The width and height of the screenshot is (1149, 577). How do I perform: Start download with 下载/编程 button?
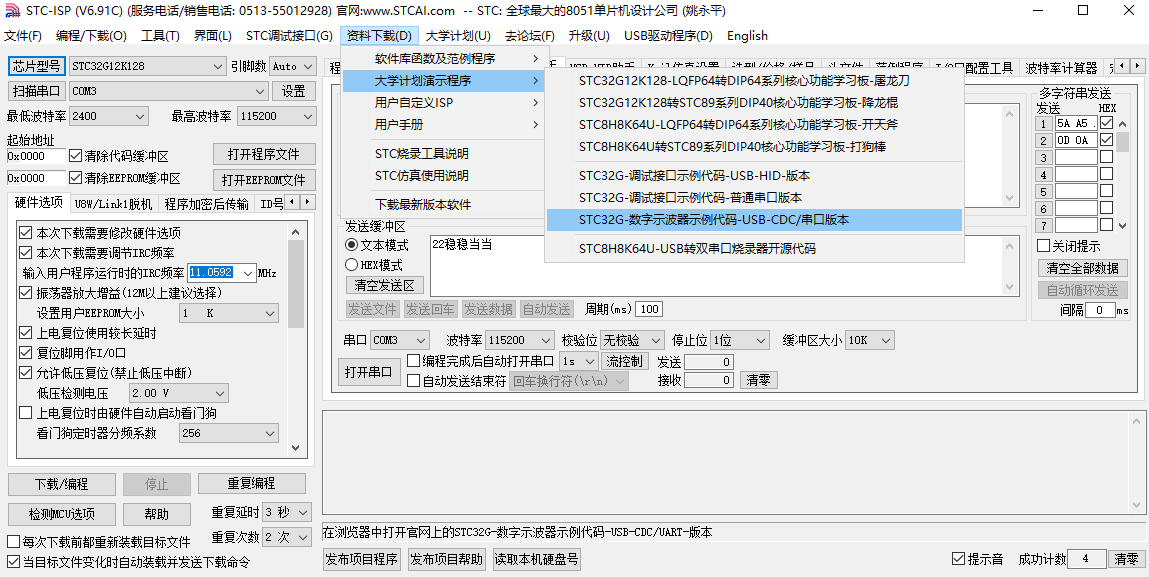(x=62, y=484)
